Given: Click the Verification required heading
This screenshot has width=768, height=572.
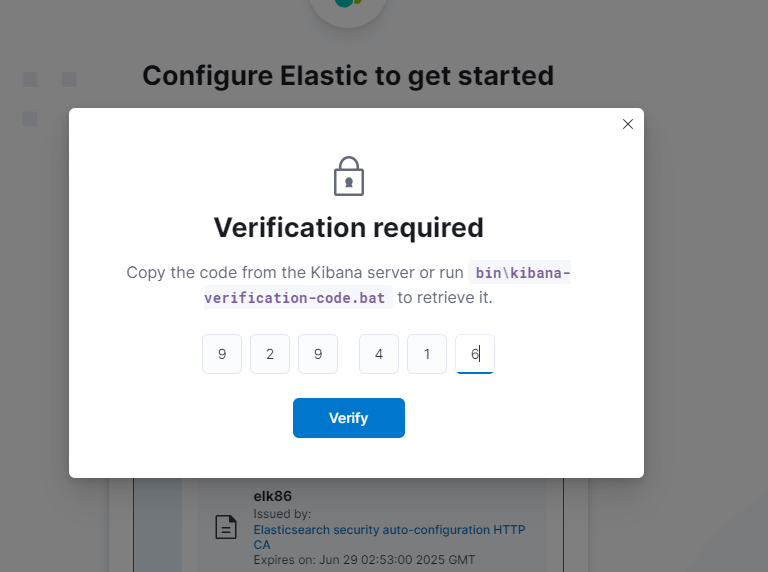Looking at the screenshot, I should (349, 228).
